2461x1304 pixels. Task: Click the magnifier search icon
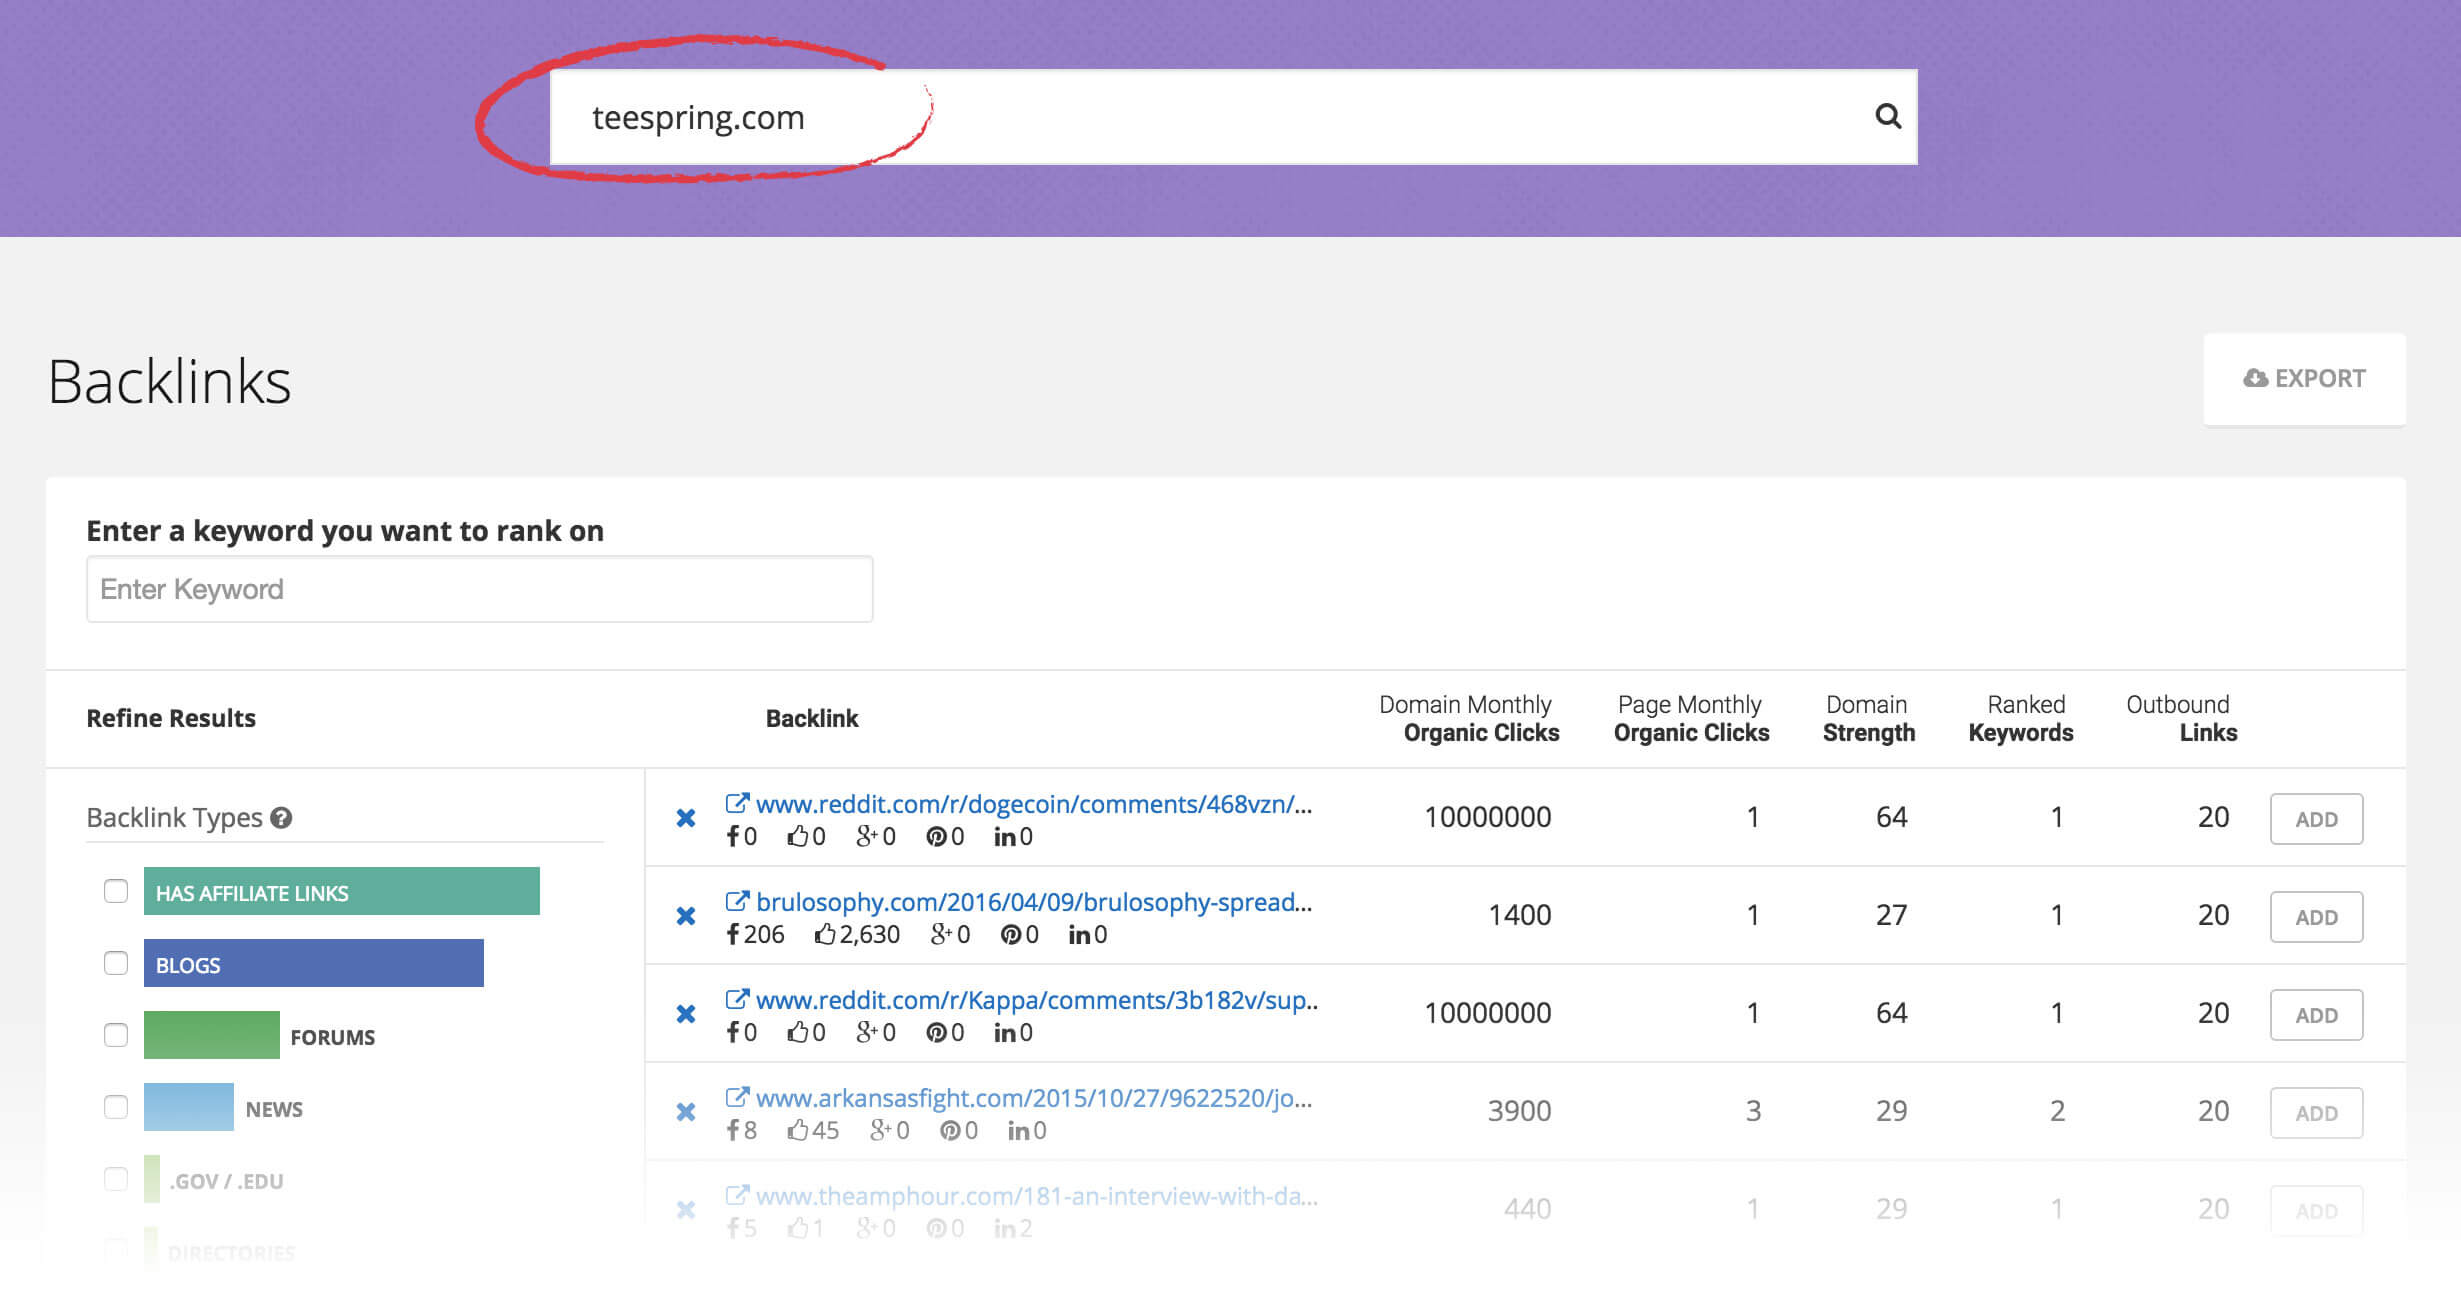[1887, 117]
